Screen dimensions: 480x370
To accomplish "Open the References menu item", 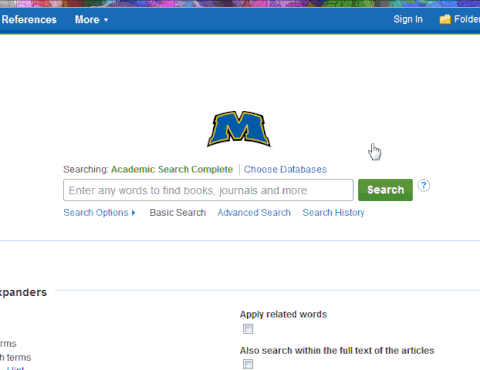I will tap(29, 20).
